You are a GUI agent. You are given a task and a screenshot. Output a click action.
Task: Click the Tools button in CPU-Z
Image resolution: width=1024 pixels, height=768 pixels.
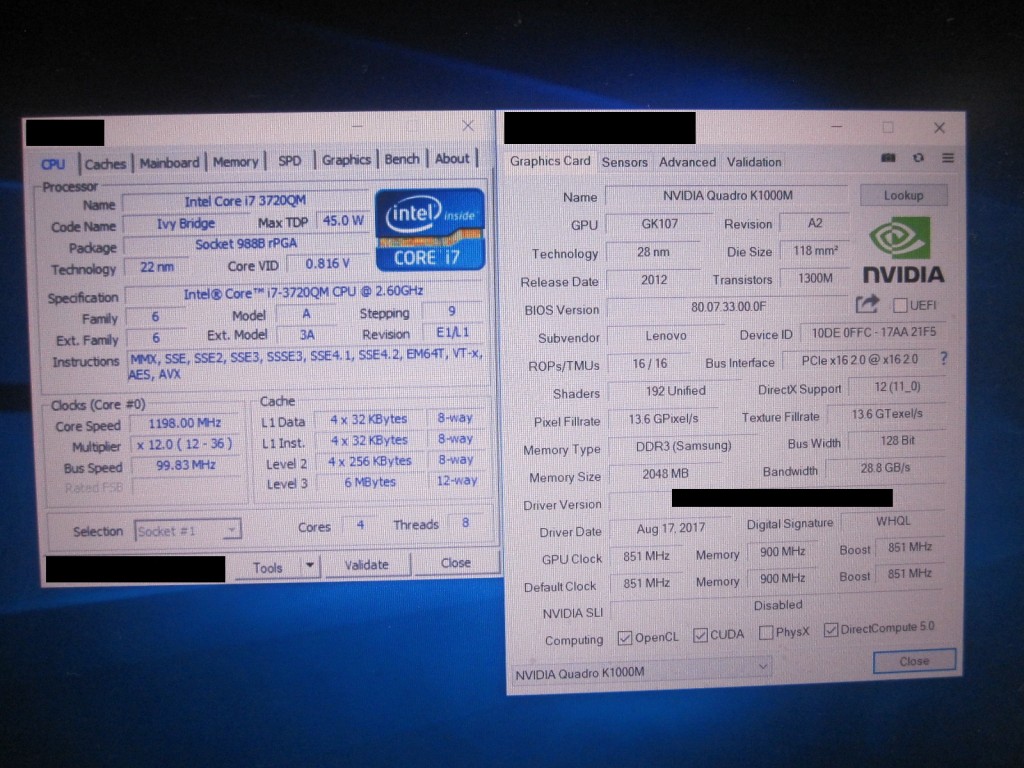(x=268, y=568)
